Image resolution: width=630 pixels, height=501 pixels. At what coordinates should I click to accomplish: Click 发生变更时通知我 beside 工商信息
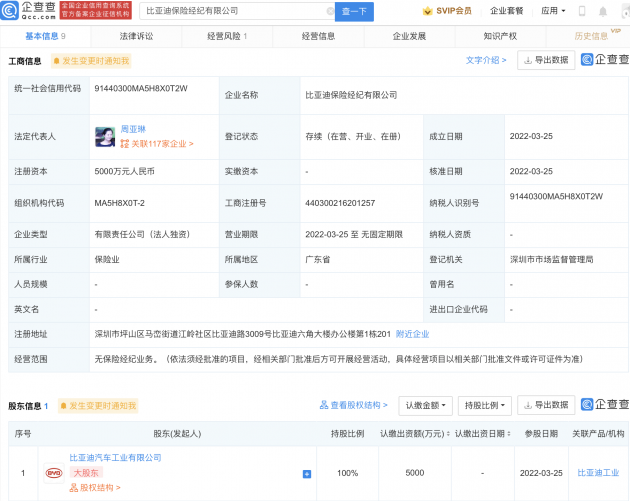click(91, 61)
